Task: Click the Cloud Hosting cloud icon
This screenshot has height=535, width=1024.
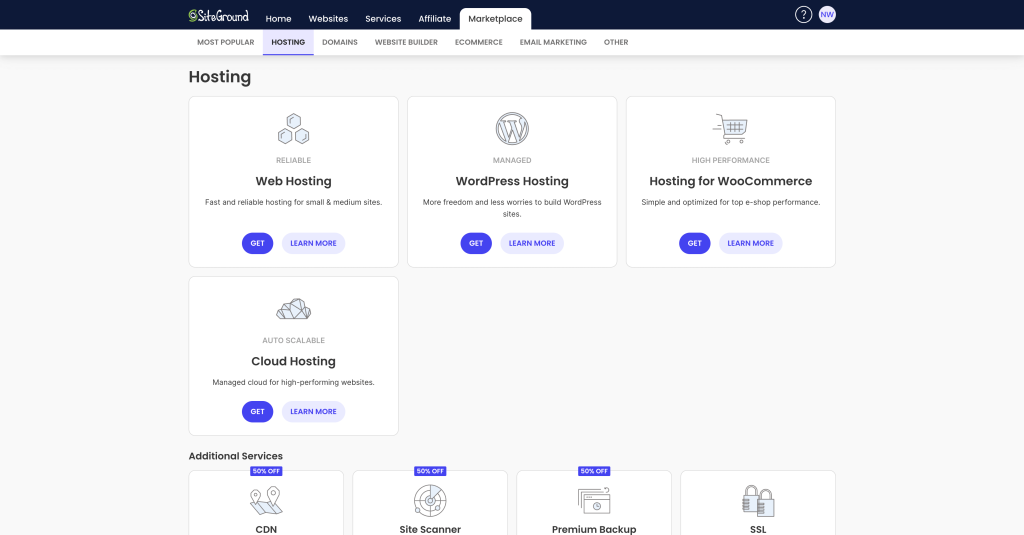Action: tap(293, 309)
